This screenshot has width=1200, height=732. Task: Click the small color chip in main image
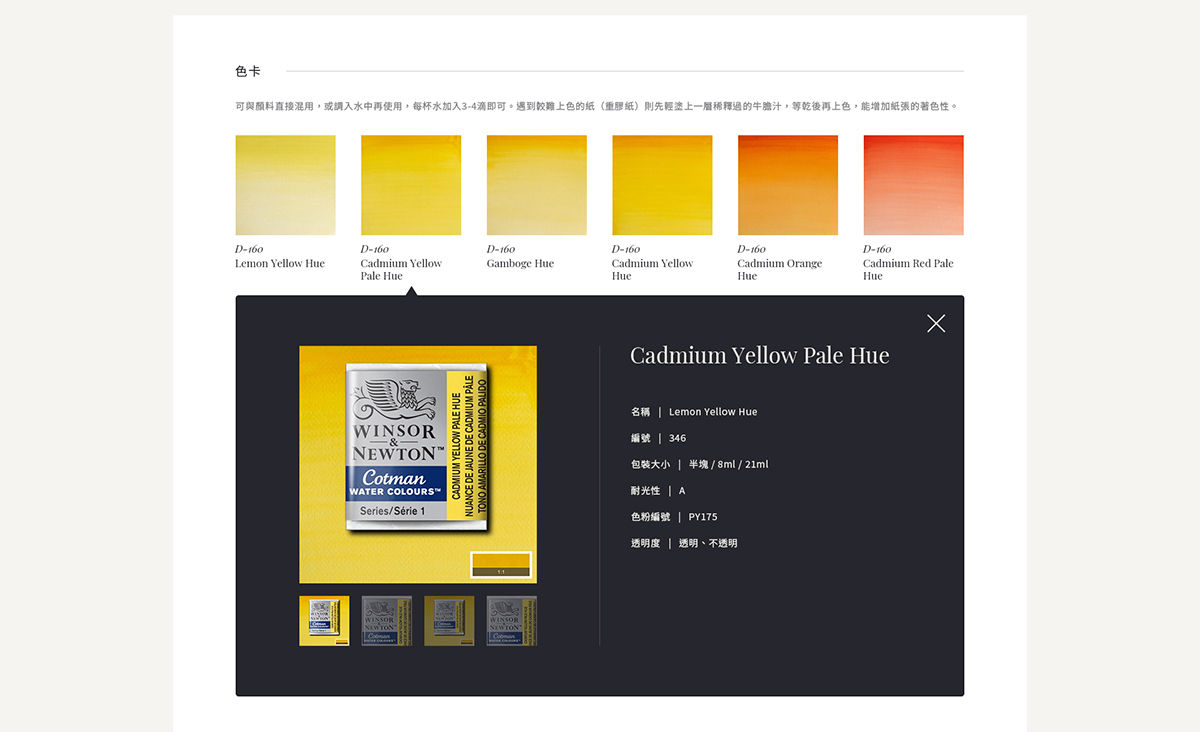pyautogui.click(x=501, y=563)
